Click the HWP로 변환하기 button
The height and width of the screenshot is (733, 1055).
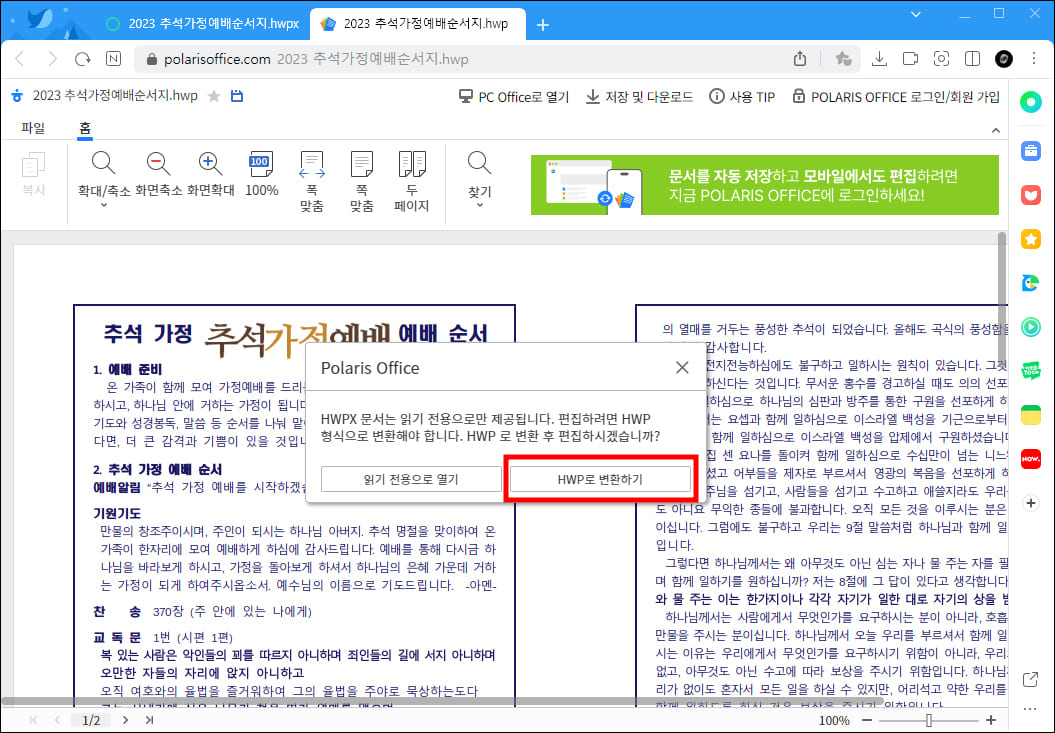[x=600, y=479]
